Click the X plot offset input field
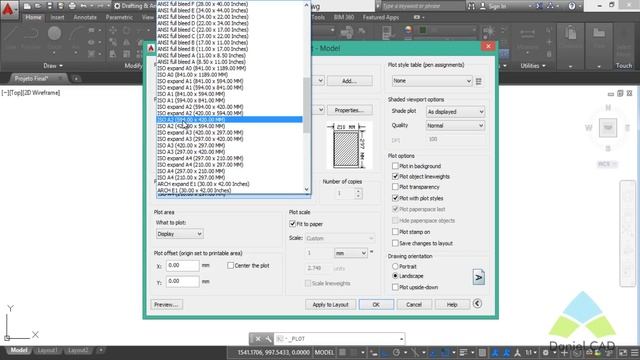Screen dimensions: 640x360 pyautogui.click(x=182, y=266)
